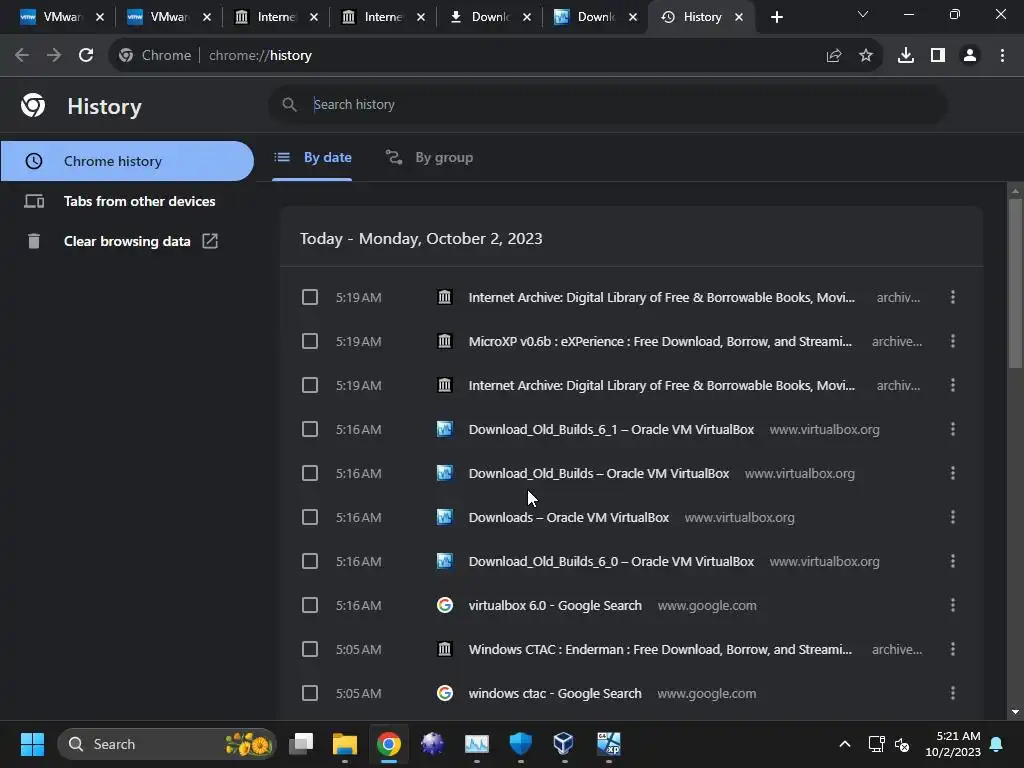
Task: Open the VirtualBox cube icon on taskbar
Action: (x=564, y=744)
